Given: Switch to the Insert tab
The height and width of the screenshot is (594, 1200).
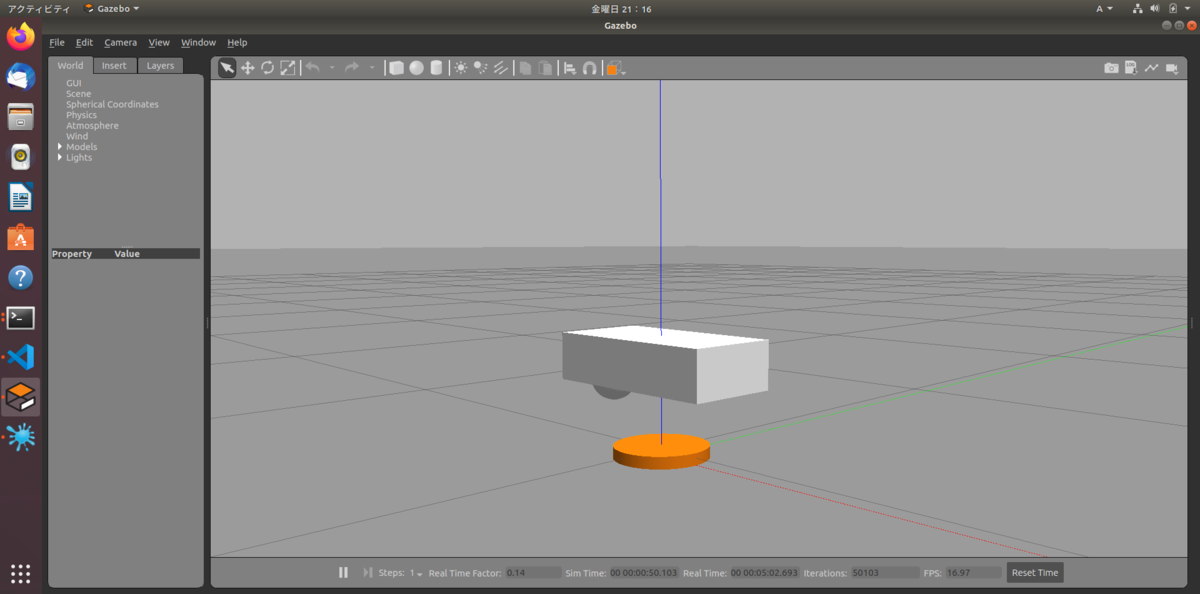Looking at the screenshot, I should [x=114, y=66].
